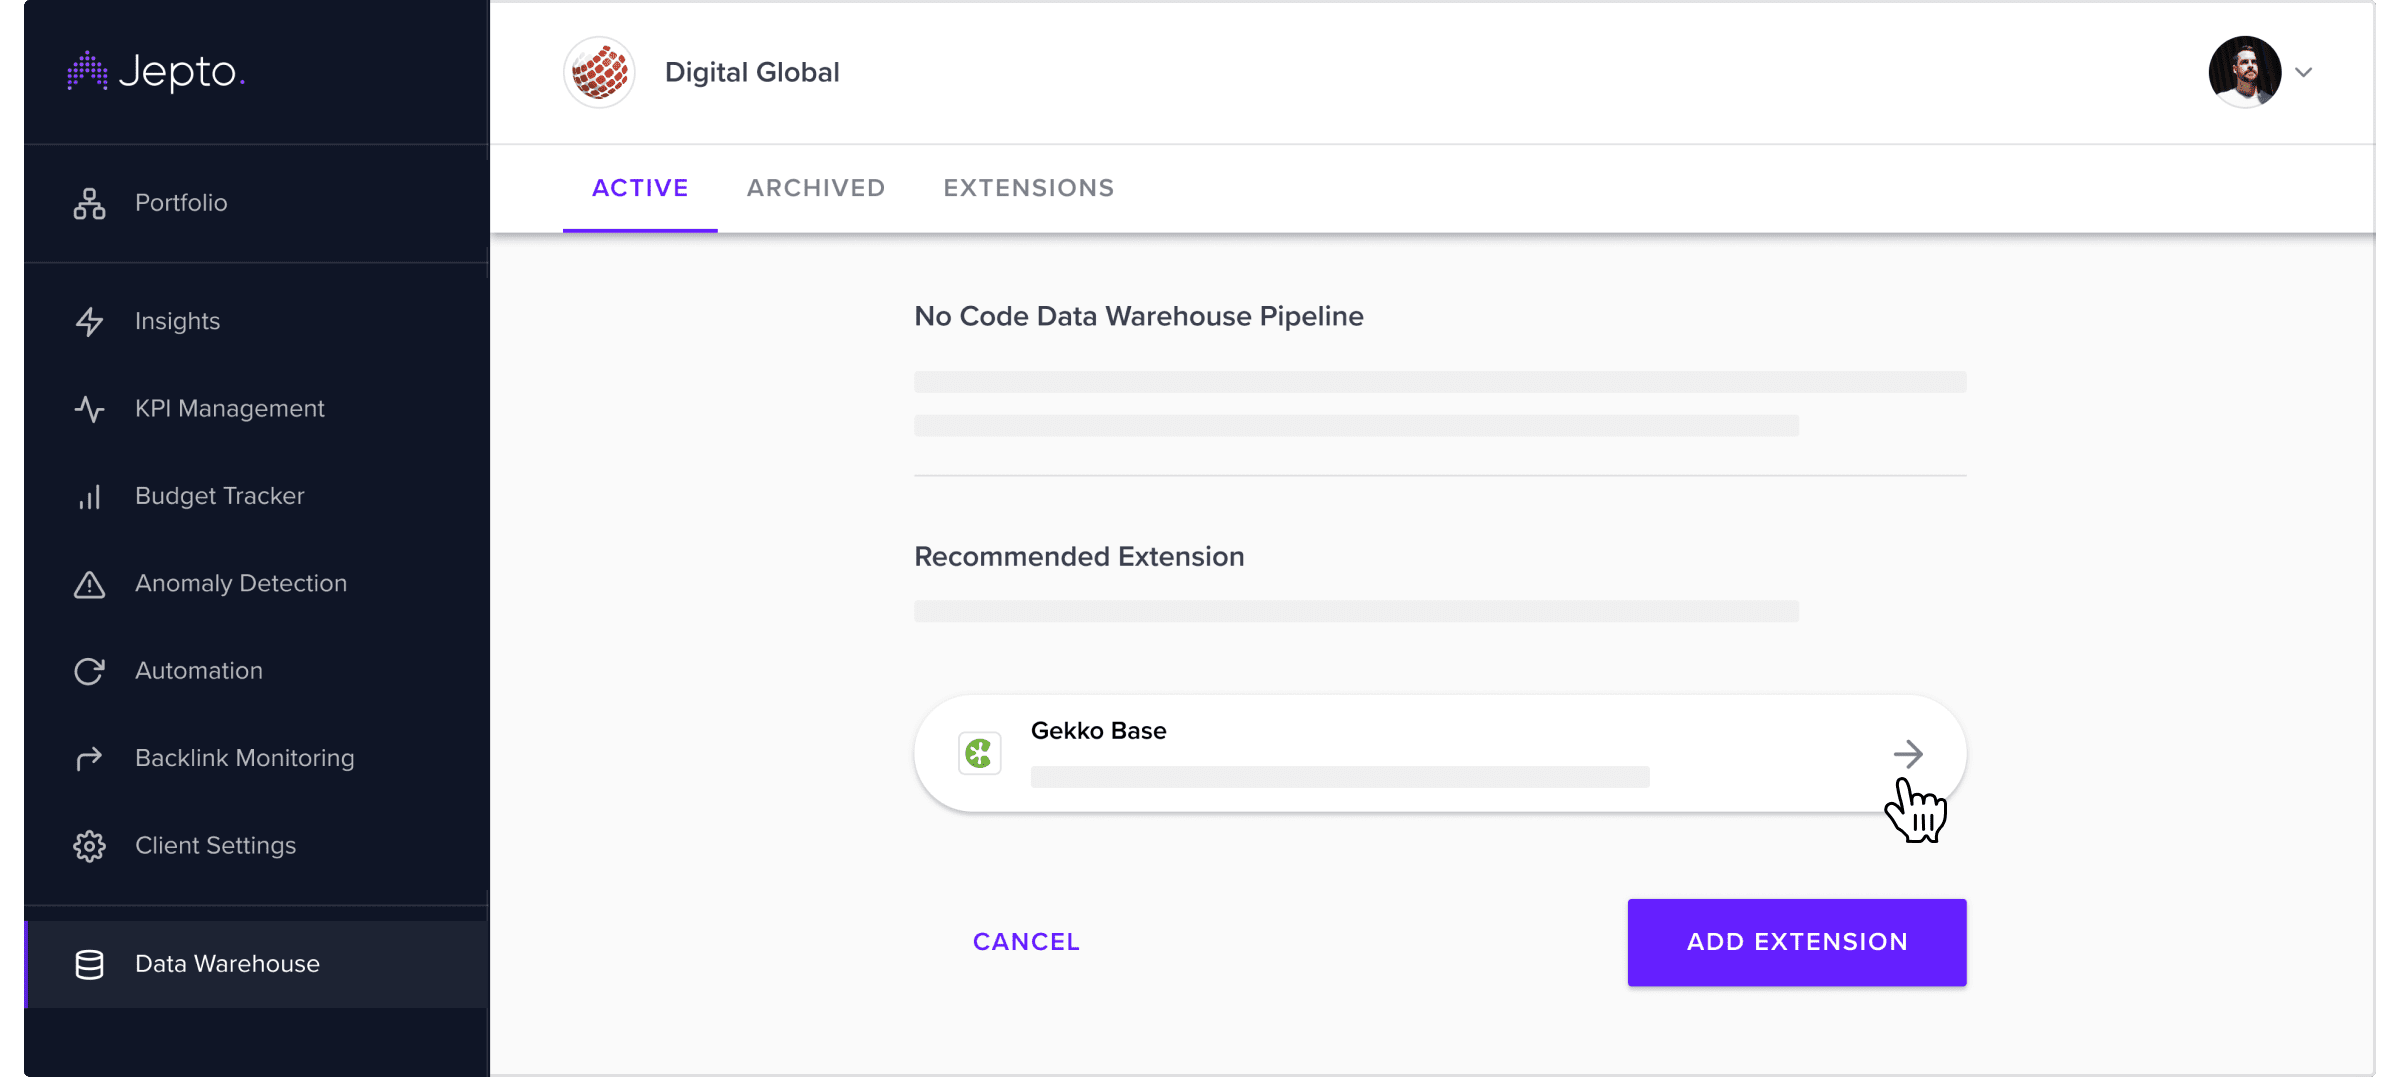Screen dimensions: 2400x1077
Task: Expand the user account dropdown chevron
Action: pyautogui.click(x=2304, y=72)
